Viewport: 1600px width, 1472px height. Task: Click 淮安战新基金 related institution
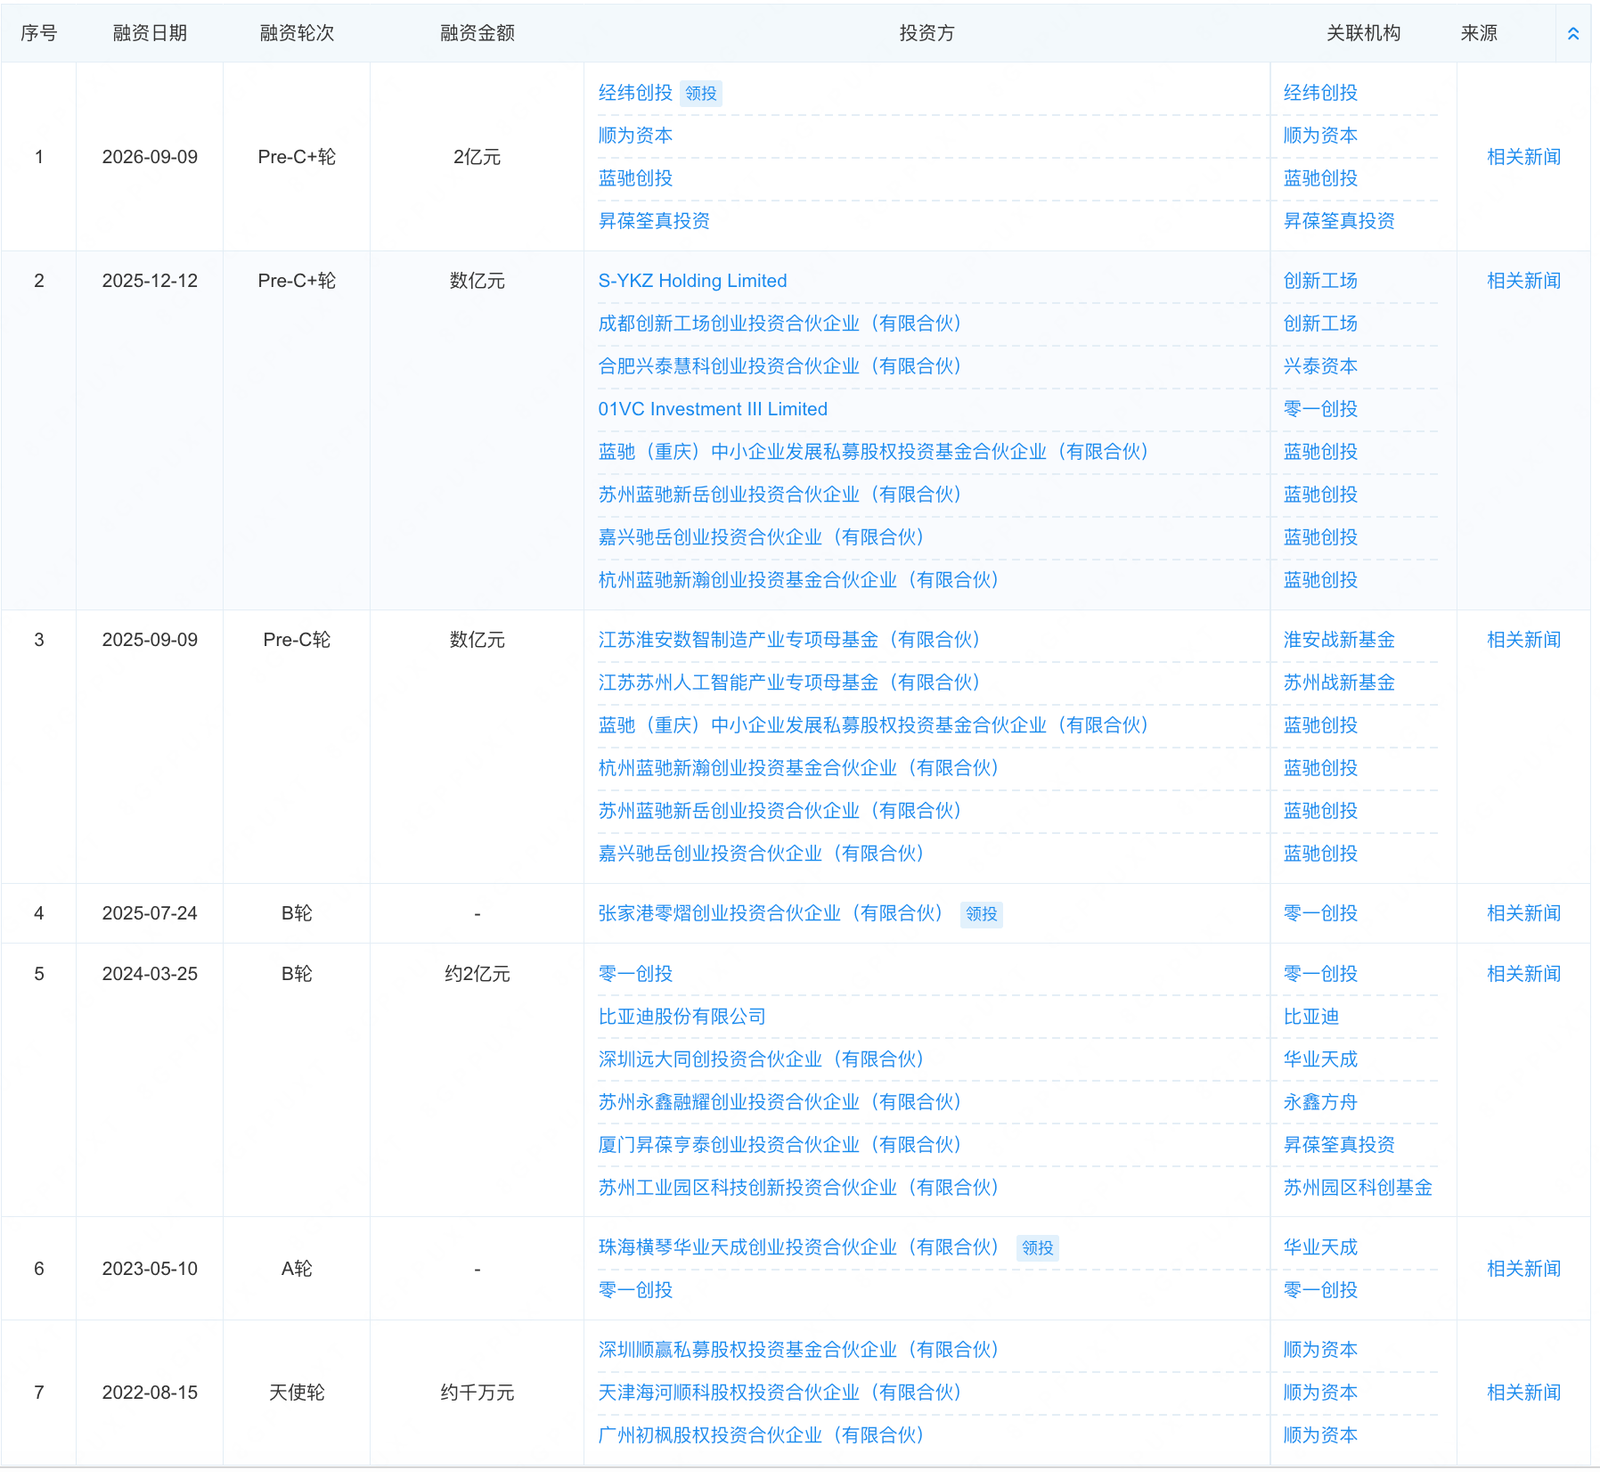pos(1339,640)
